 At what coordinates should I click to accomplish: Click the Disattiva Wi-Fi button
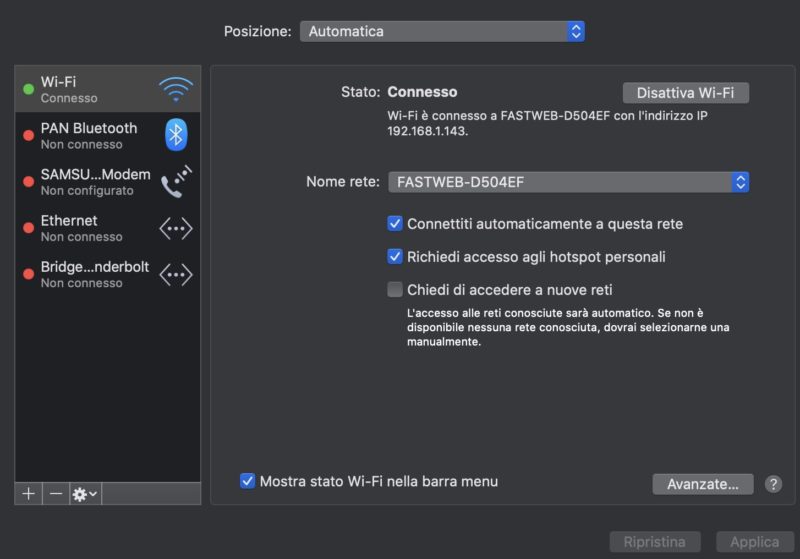point(685,93)
